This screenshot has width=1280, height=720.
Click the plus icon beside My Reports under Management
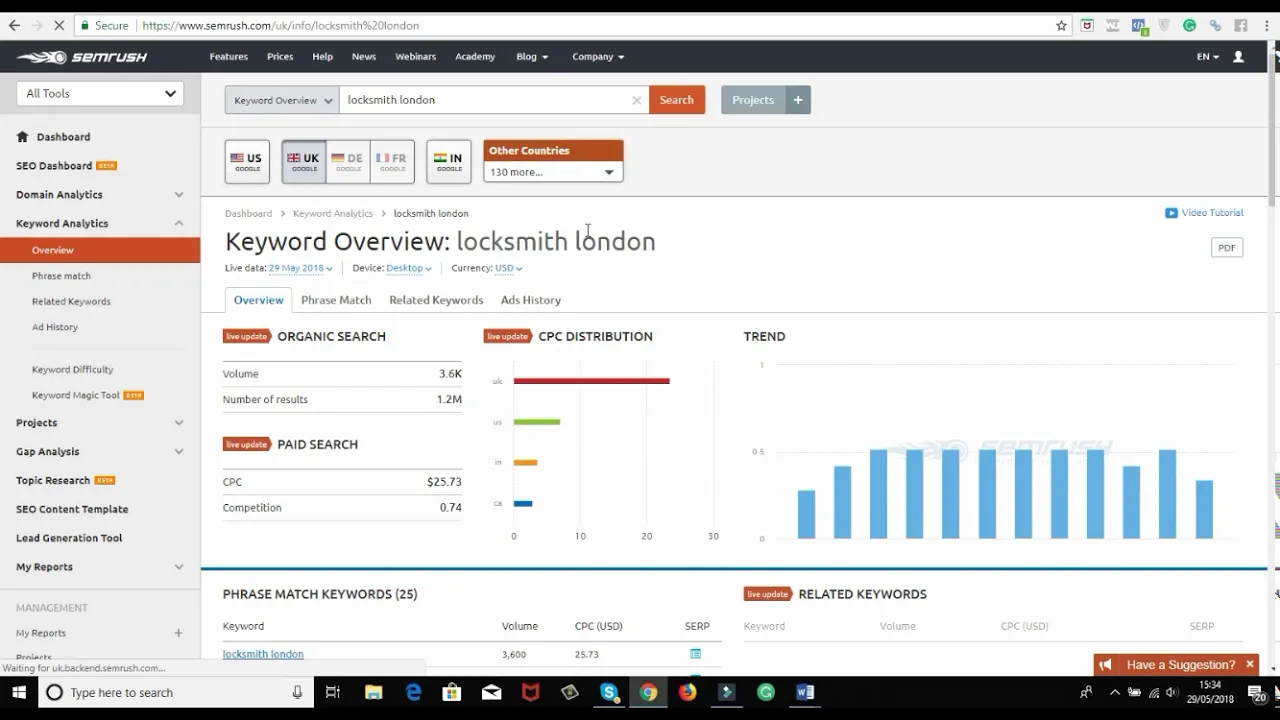click(x=178, y=633)
